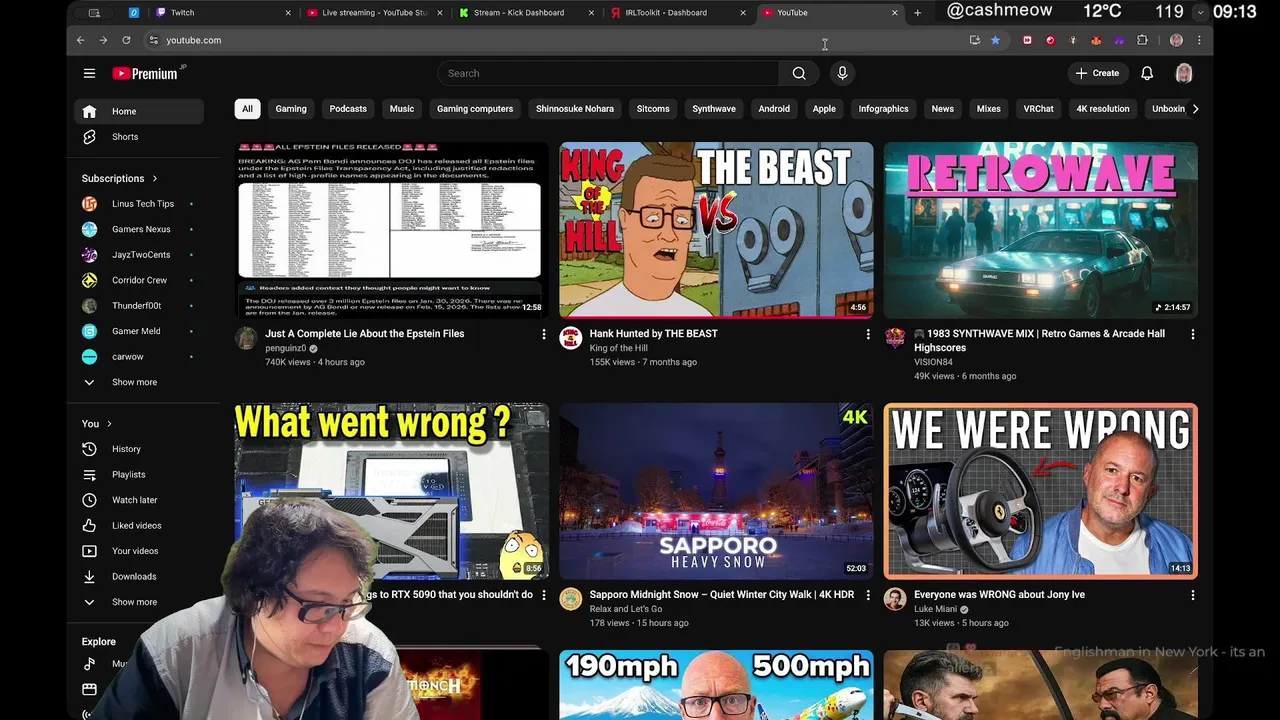
Task: Open Home in the sidebar
Action: pyautogui.click(x=139, y=111)
